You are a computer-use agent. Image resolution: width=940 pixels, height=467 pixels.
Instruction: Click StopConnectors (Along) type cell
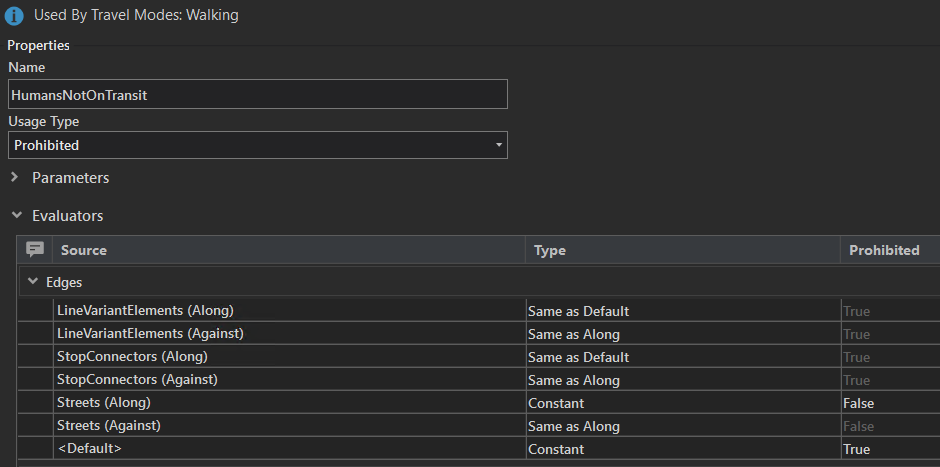(578, 357)
